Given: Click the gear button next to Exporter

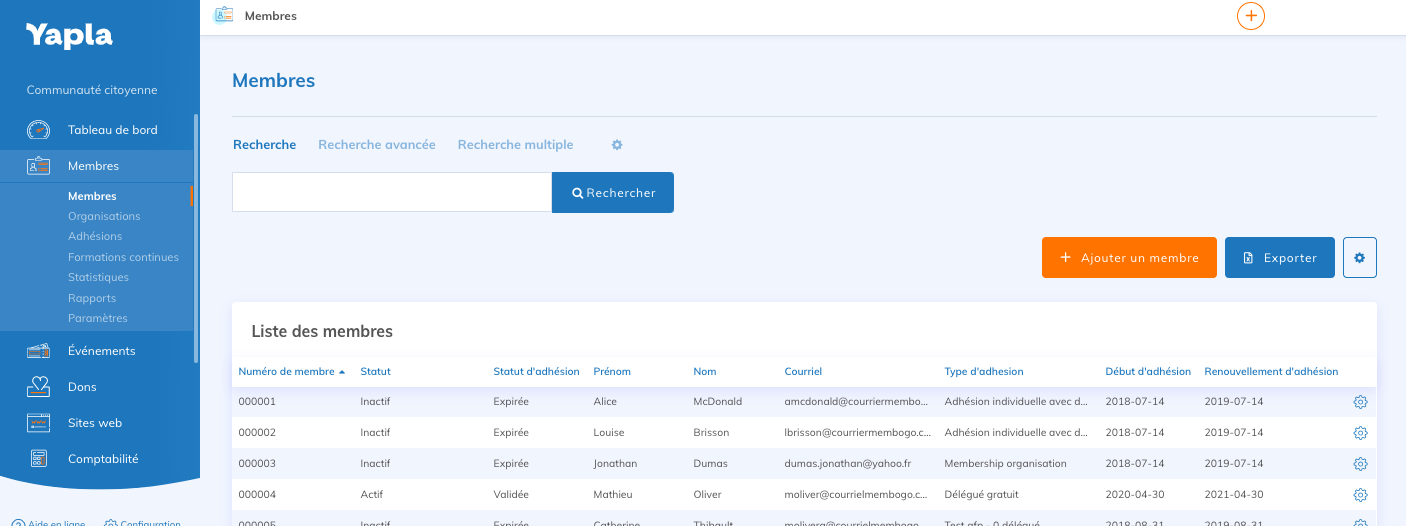Looking at the screenshot, I should tap(1360, 257).
